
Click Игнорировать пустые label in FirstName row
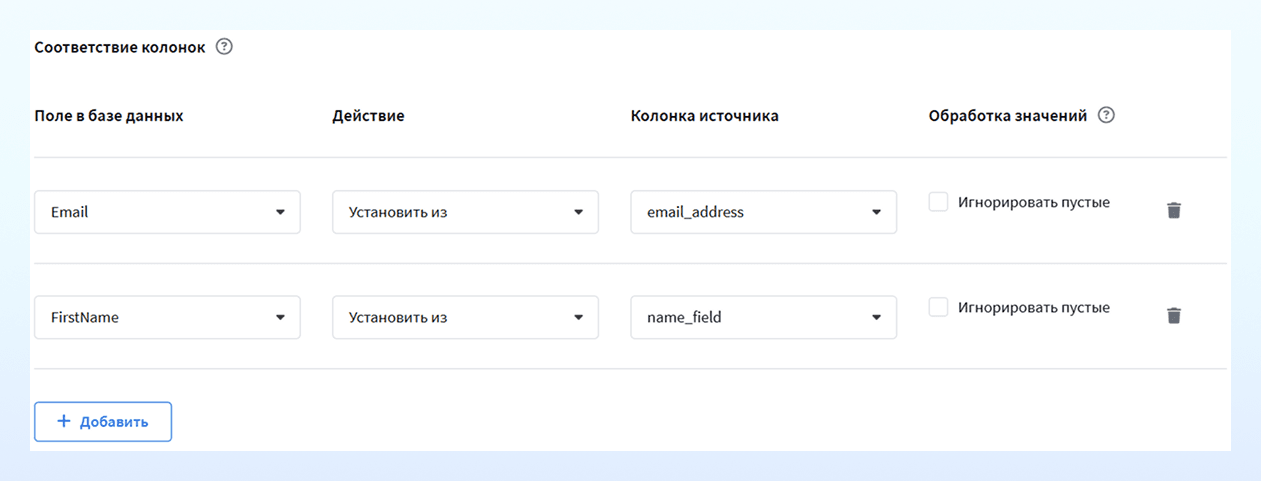pyautogui.click(x=1033, y=307)
